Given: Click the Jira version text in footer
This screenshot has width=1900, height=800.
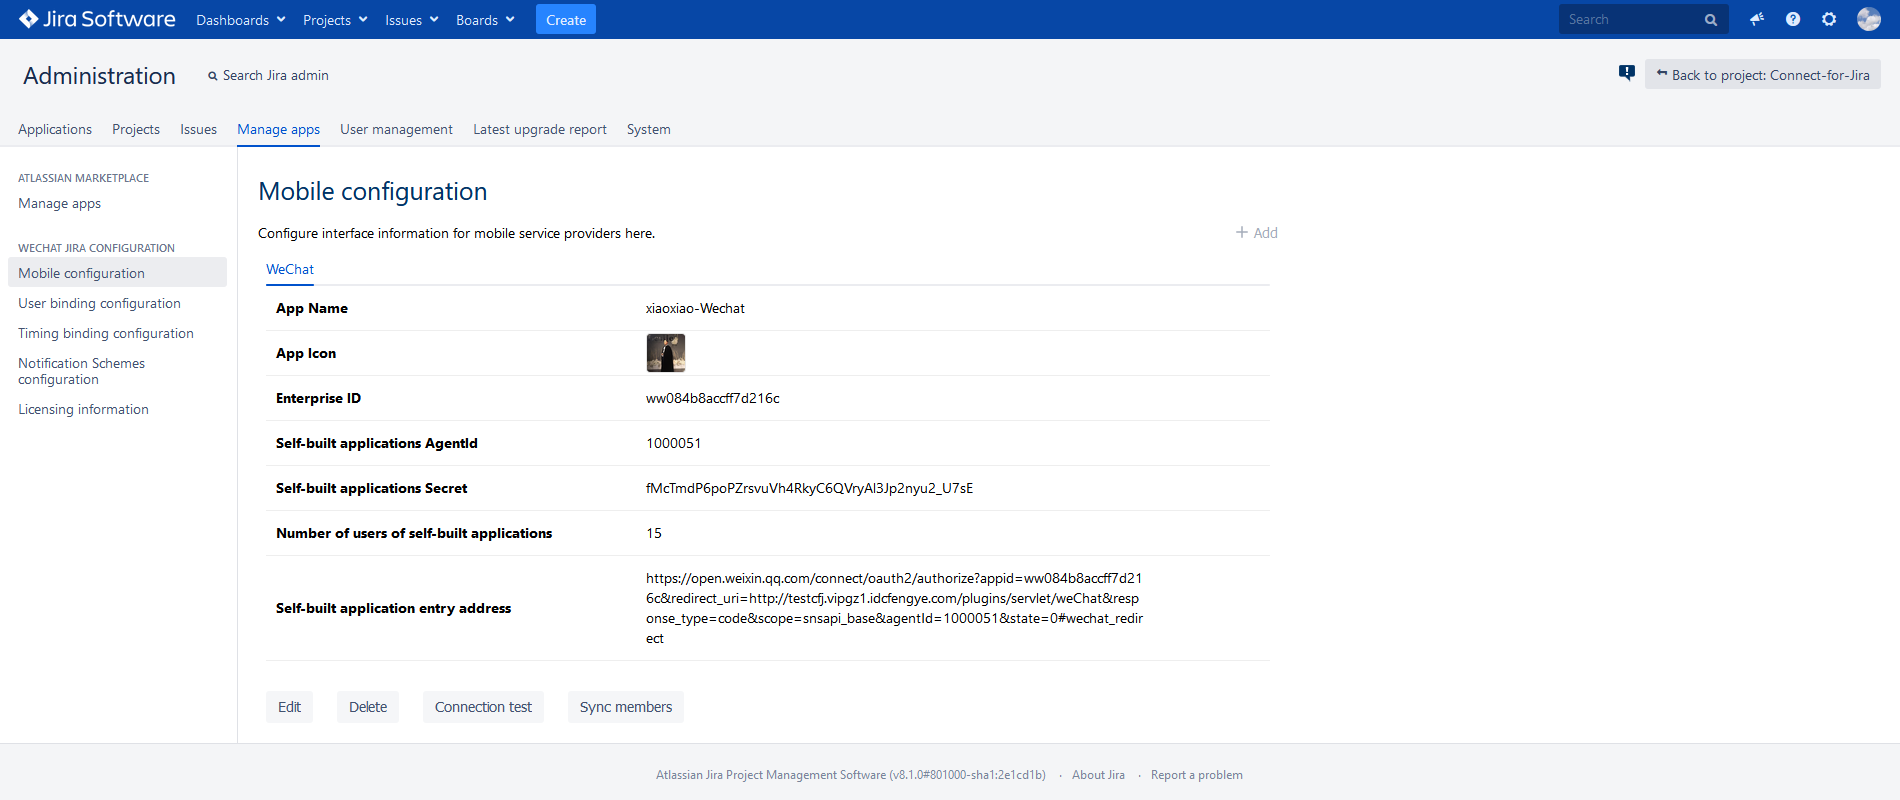Looking at the screenshot, I should tap(851, 775).
